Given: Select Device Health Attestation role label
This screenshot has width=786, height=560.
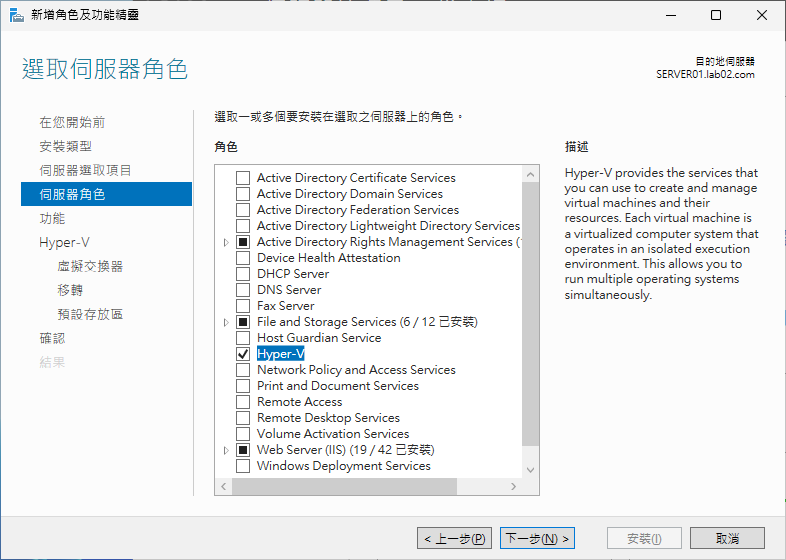Looking at the screenshot, I should point(328,258).
